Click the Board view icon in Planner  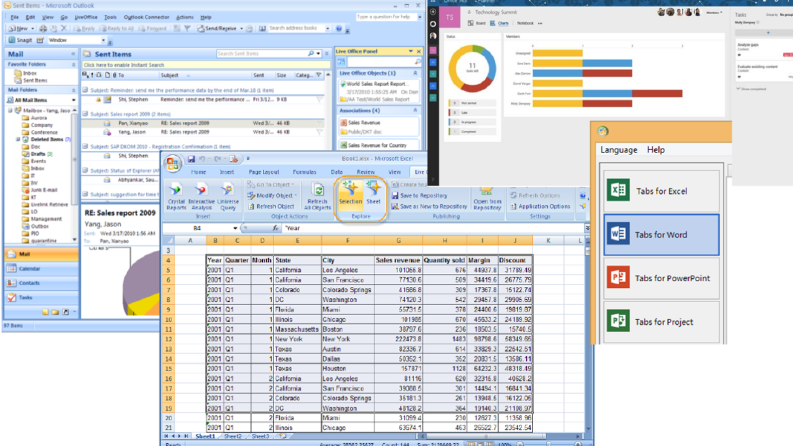coord(471,23)
